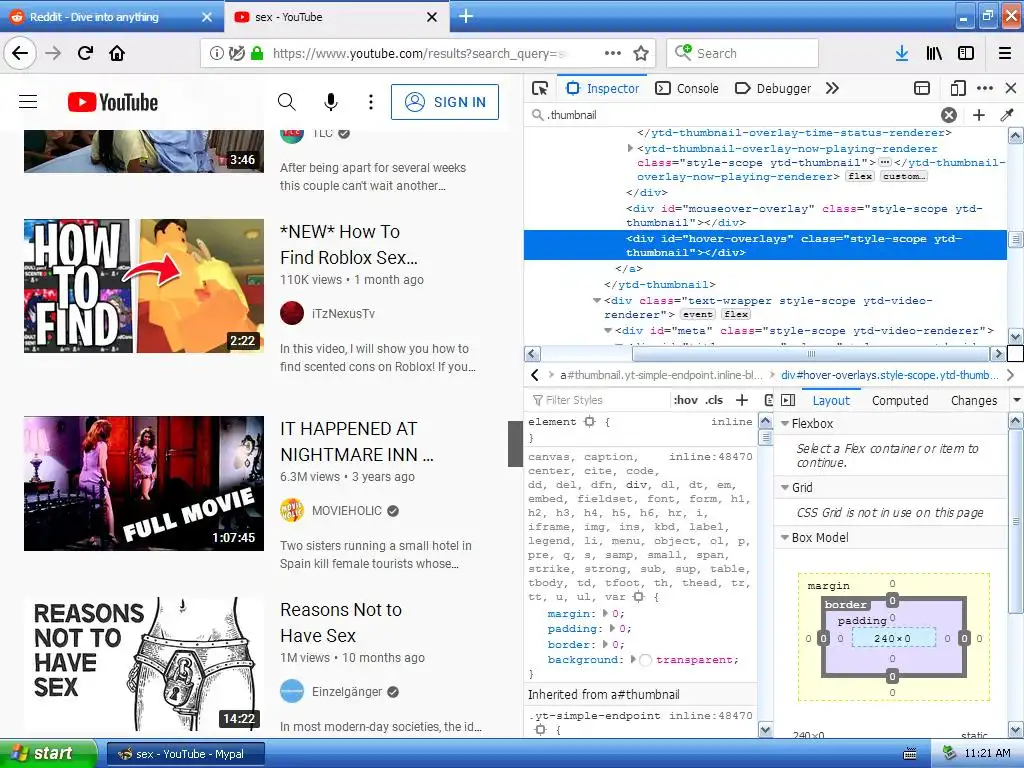Toggle the three-pane inspector layout icon
Image resolution: width=1024 pixels, height=768 pixels.
click(x=788, y=400)
